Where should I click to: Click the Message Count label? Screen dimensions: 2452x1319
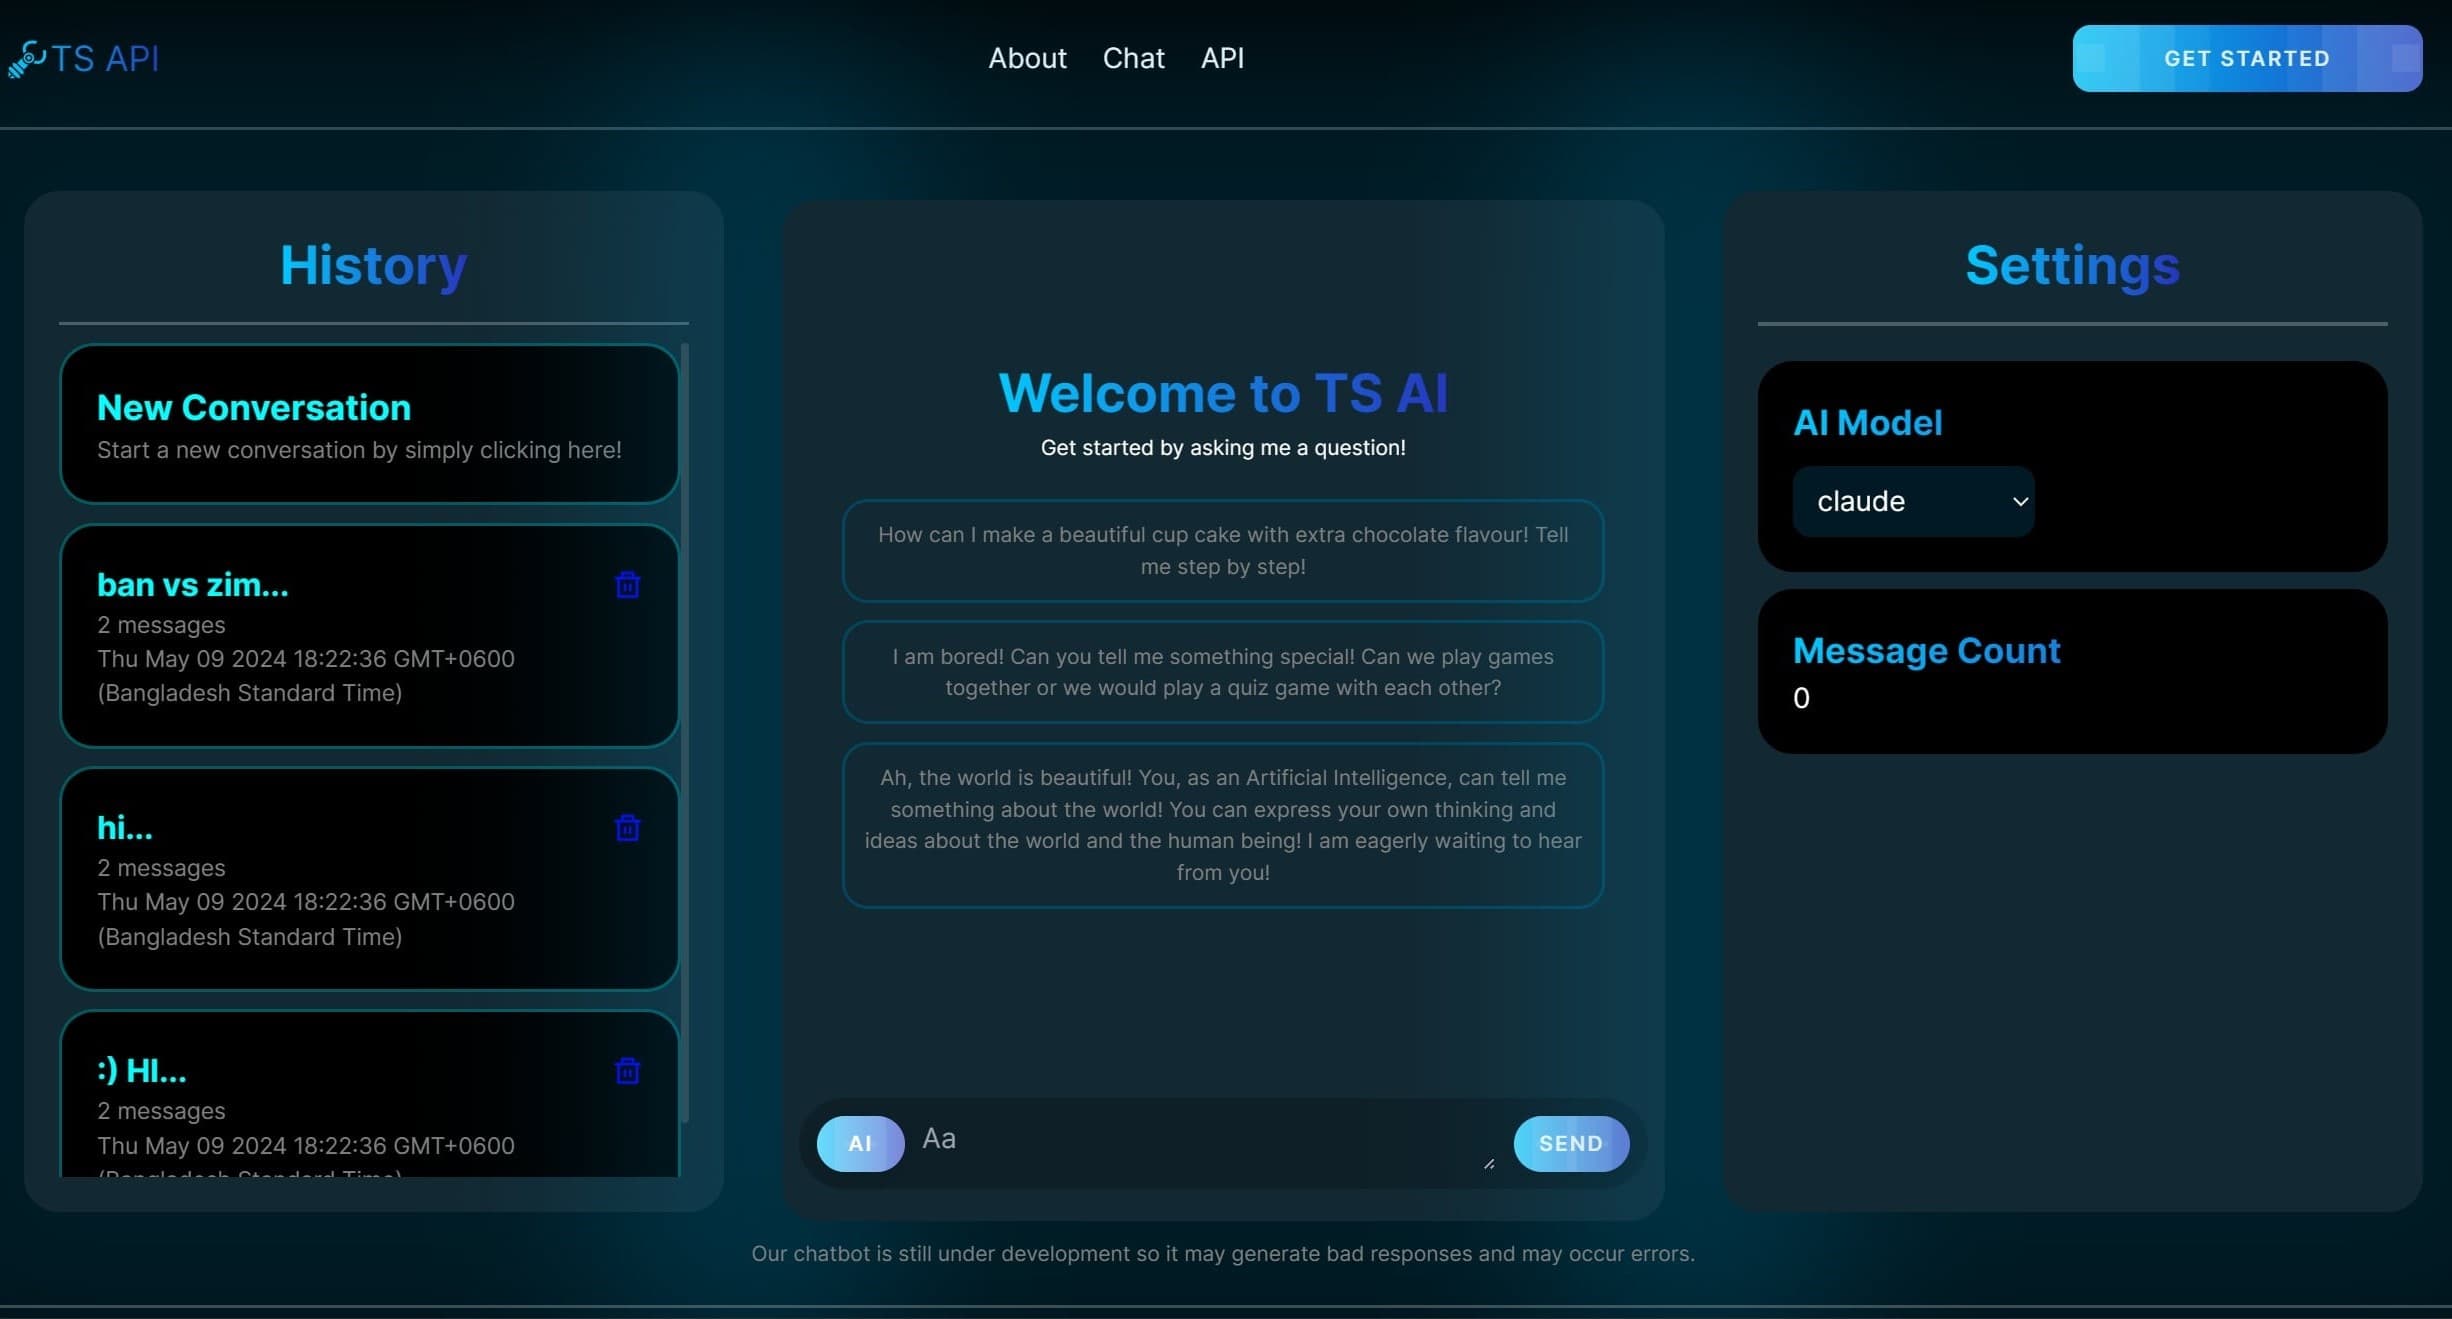pos(1926,650)
